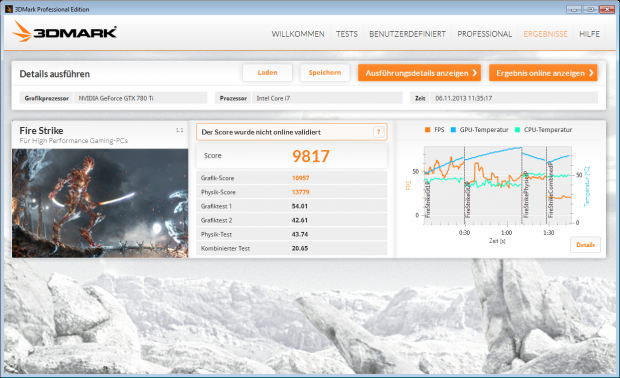Click the Grafik-Score value 10957
Screen dimensions: 620x378
[301, 178]
